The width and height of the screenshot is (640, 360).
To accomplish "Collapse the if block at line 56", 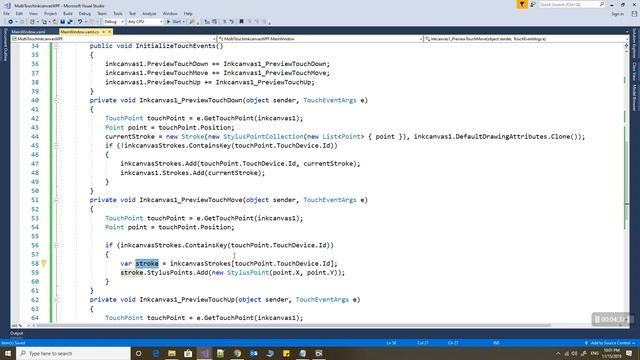I will tap(56, 245).
